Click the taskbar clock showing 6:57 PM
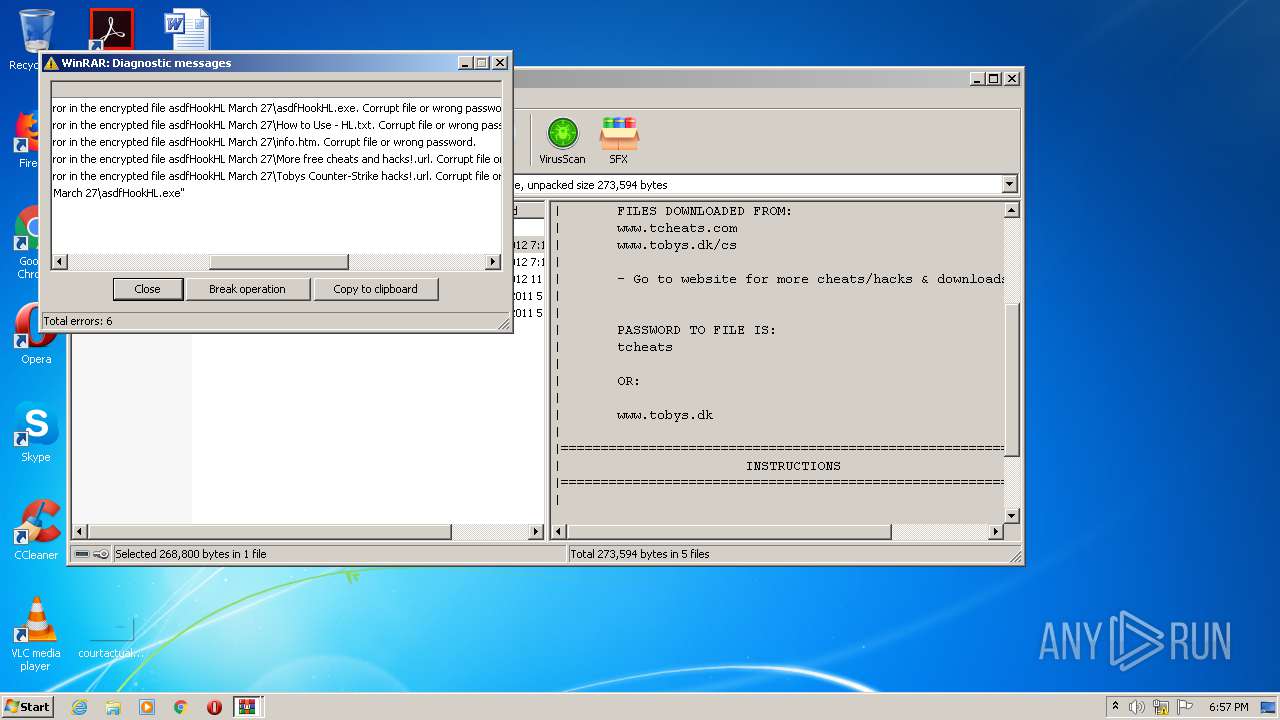Viewport: 1280px width, 720px height. tap(1228, 707)
